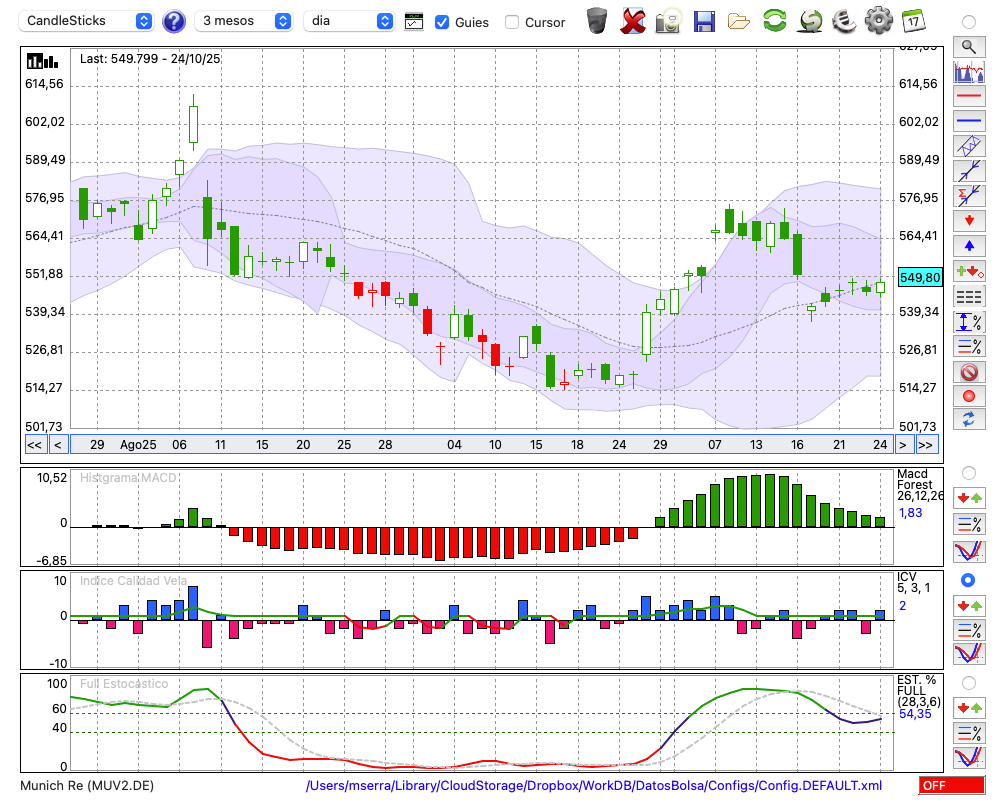Enable the Cursor checkbox
This screenshot has width=1000, height=800.
[x=512, y=22]
